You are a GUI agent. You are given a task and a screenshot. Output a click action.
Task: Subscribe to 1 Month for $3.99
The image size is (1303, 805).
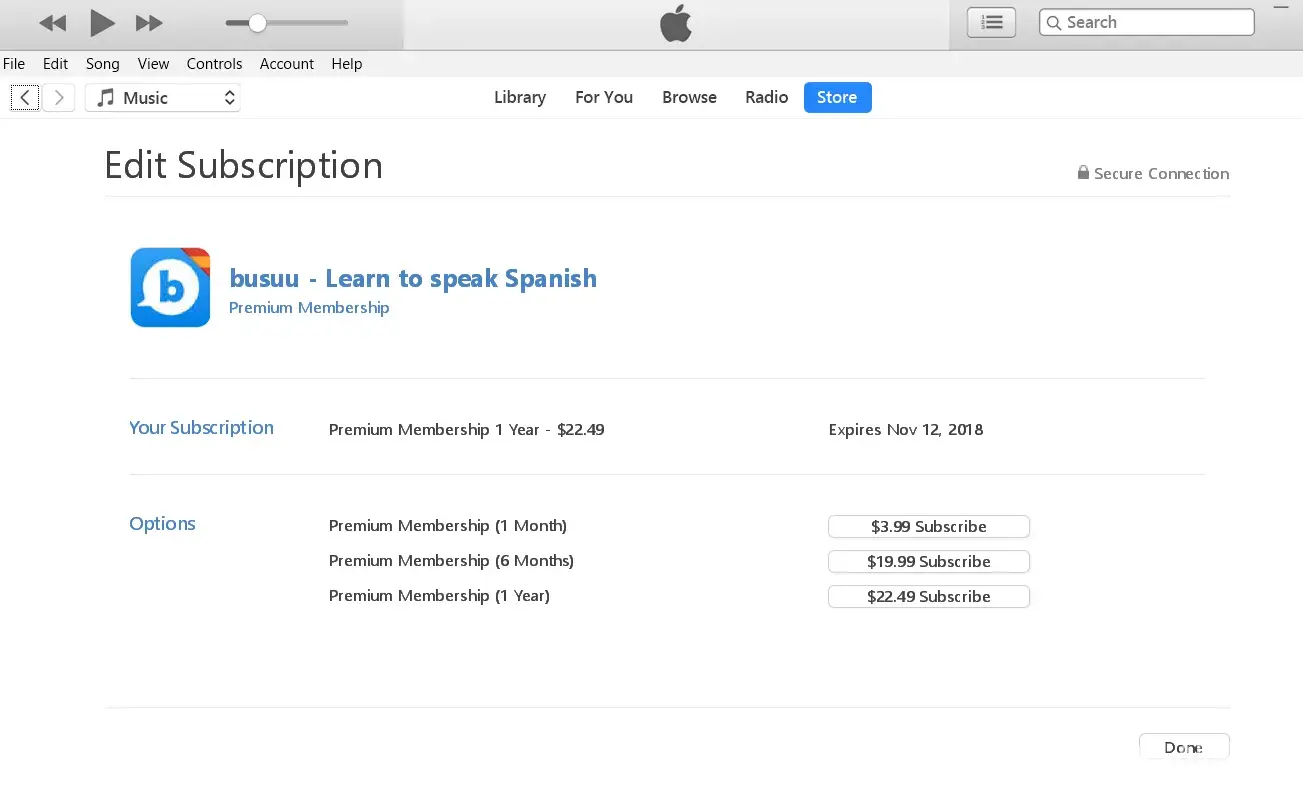tap(928, 527)
